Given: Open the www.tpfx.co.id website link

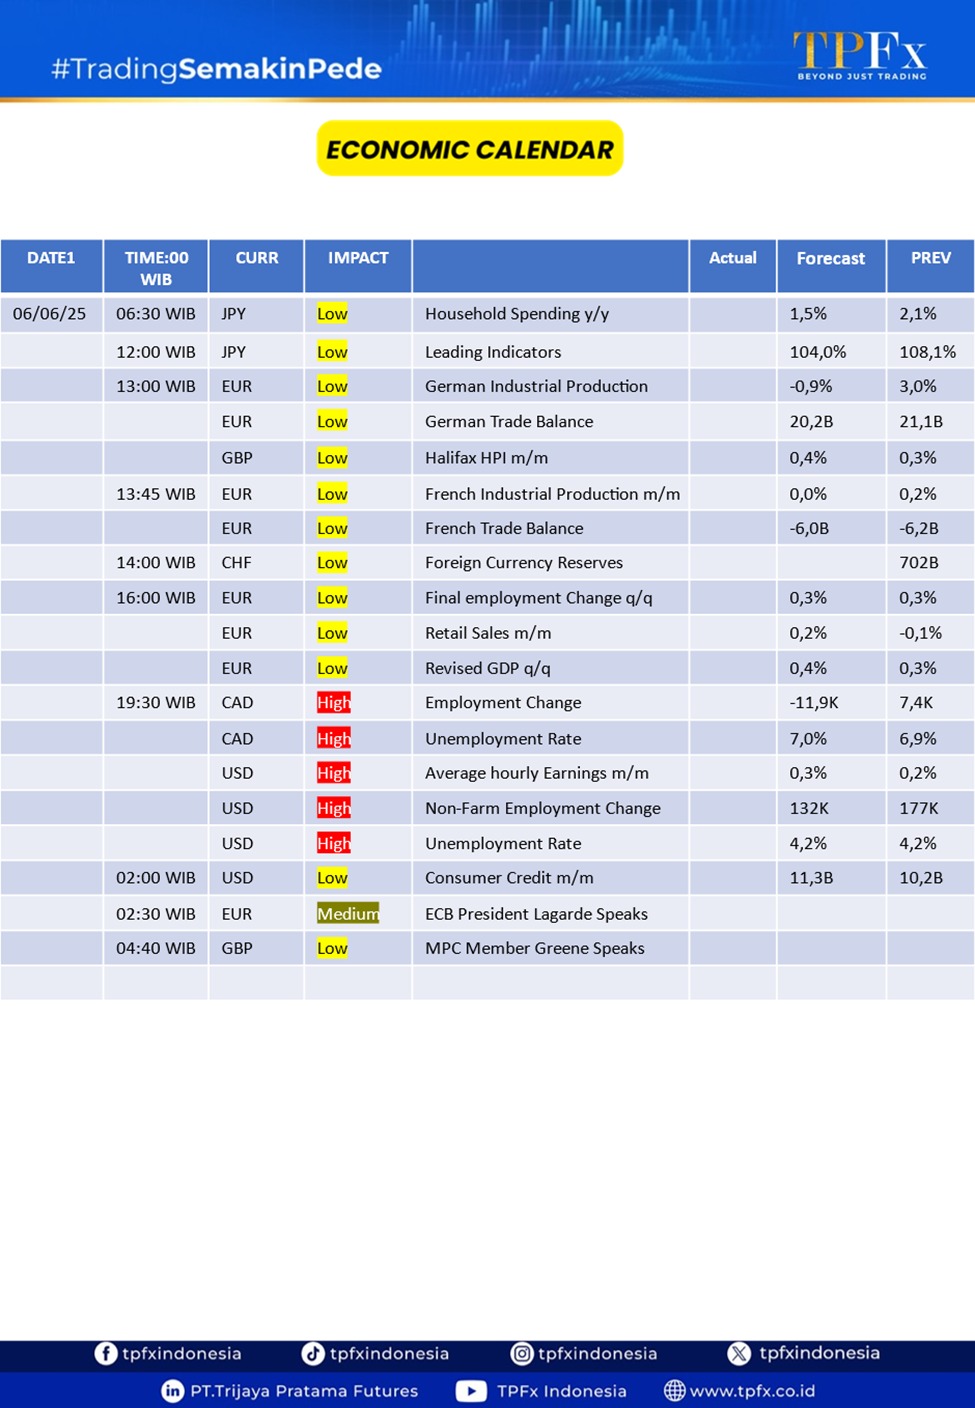Looking at the screenshot, I should (752, 1390).
